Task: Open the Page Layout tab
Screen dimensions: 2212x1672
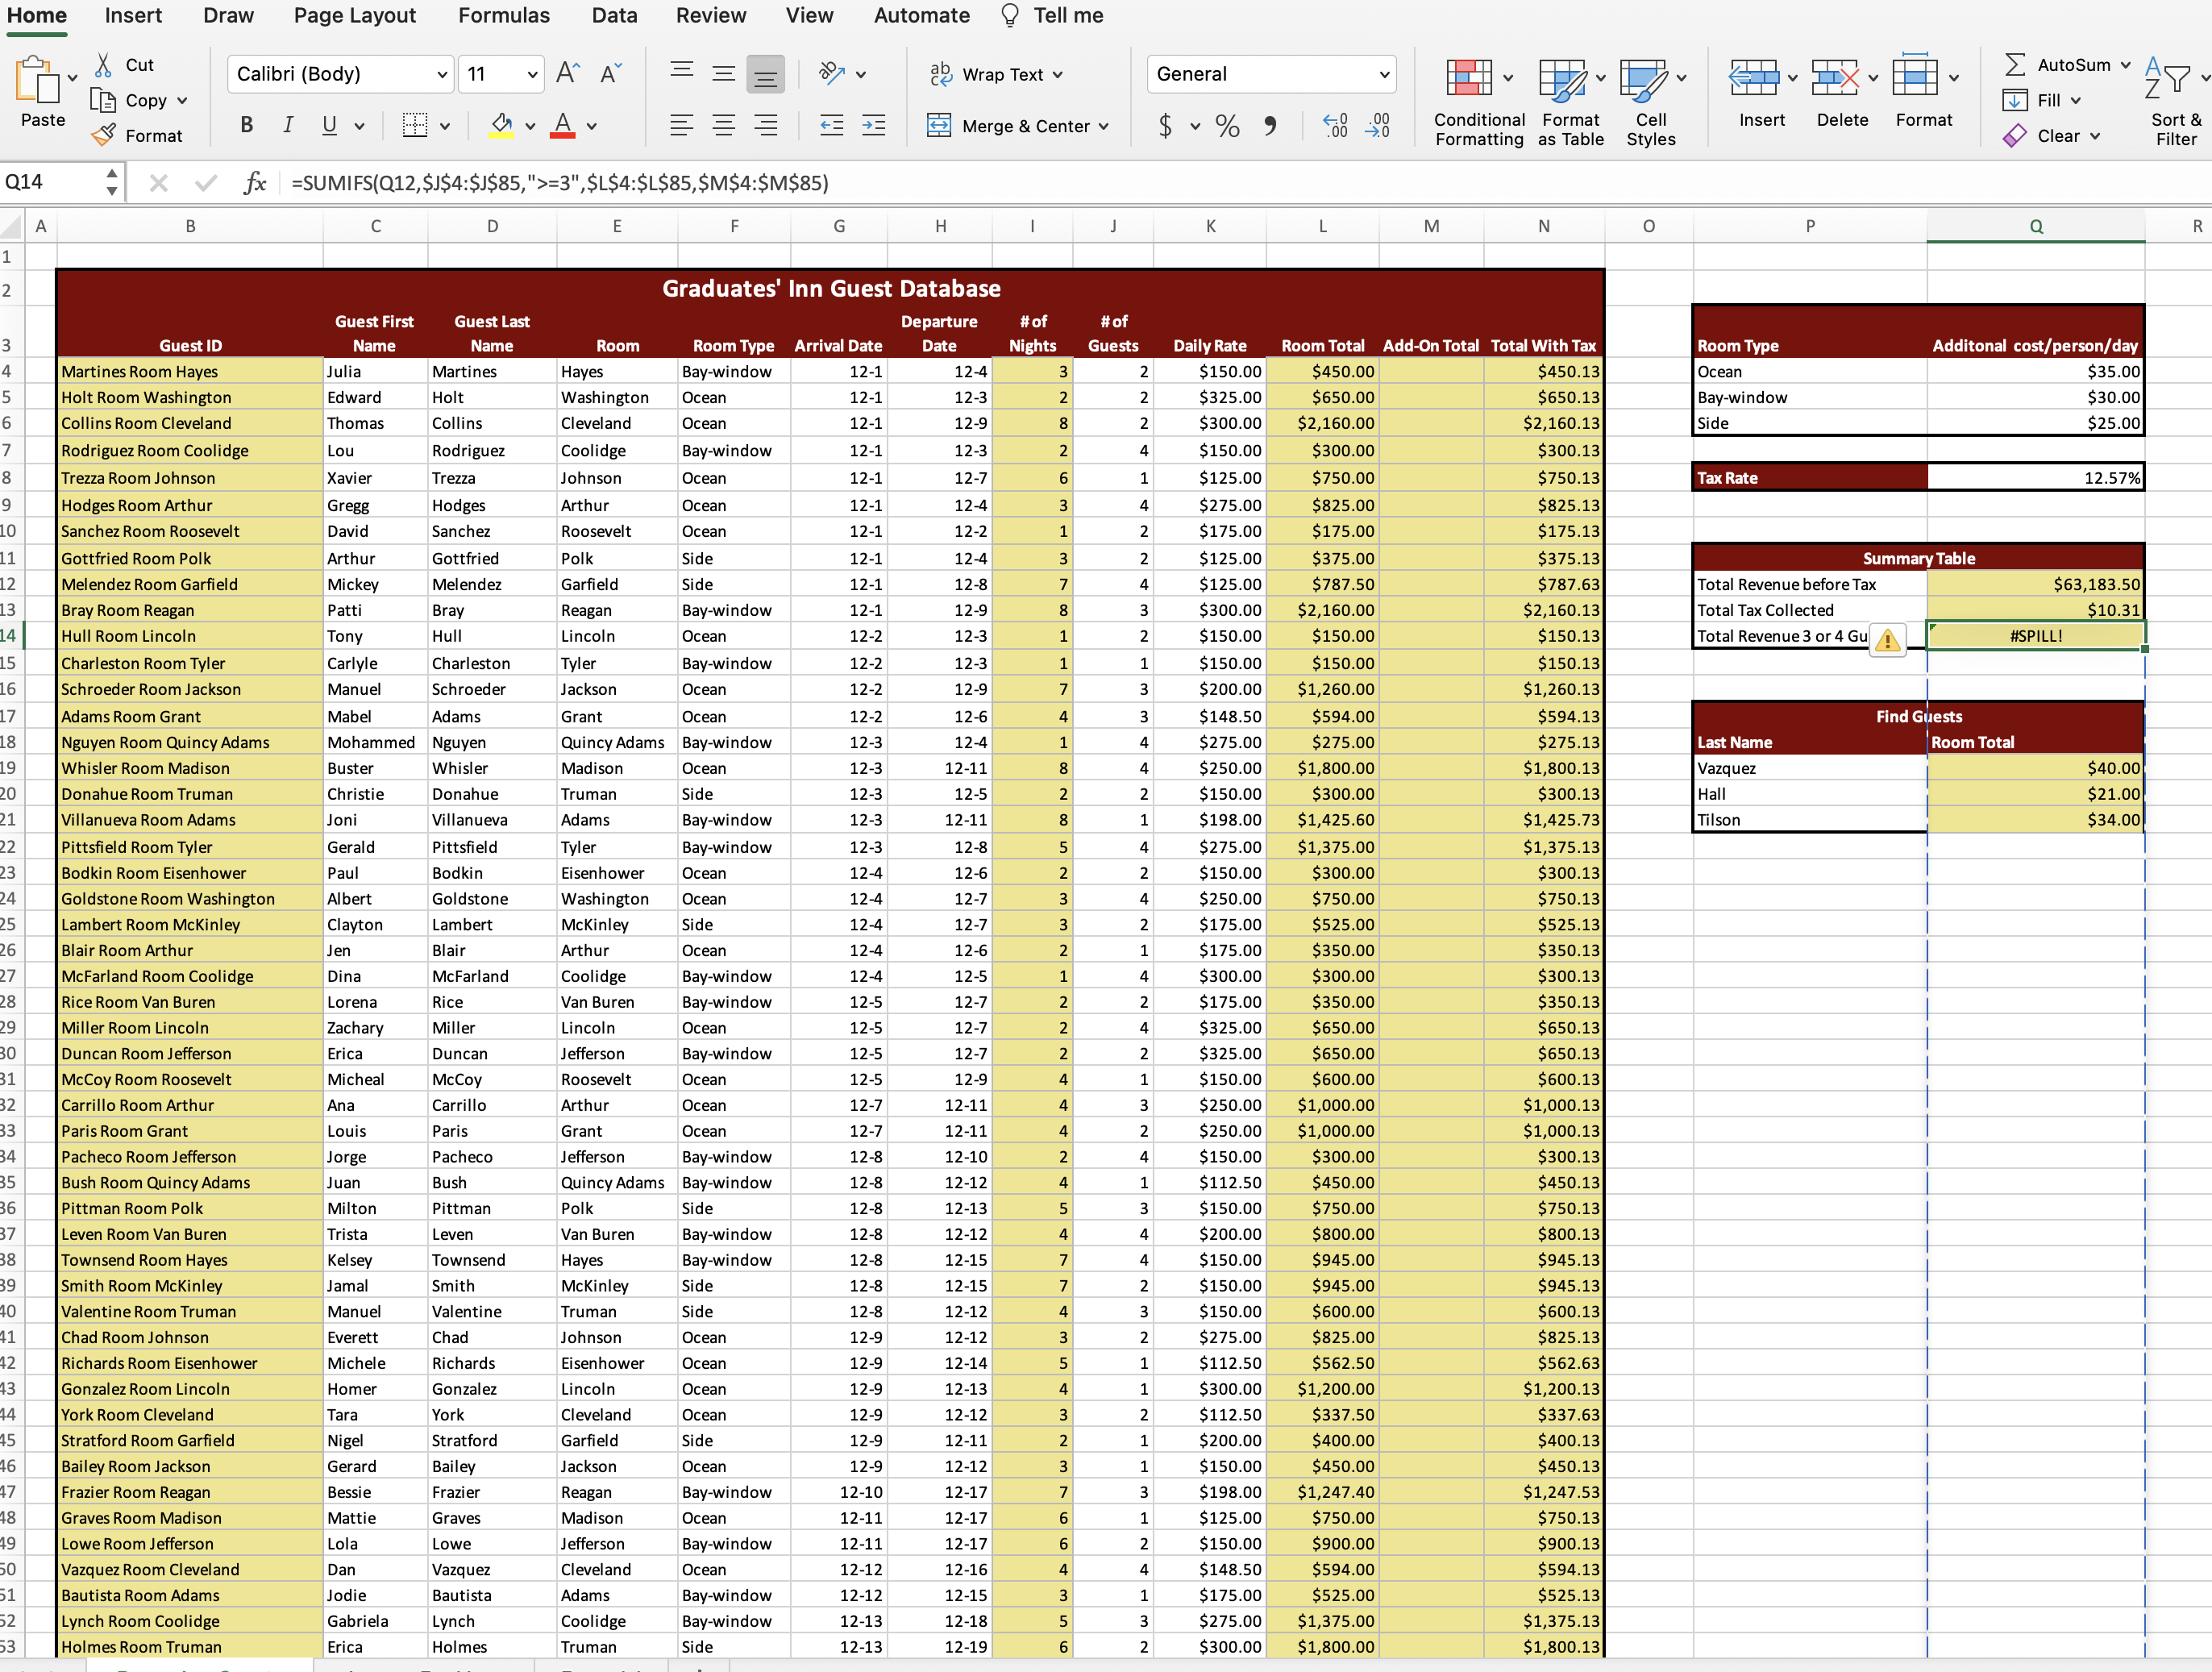Action: (x=354, y=16)
